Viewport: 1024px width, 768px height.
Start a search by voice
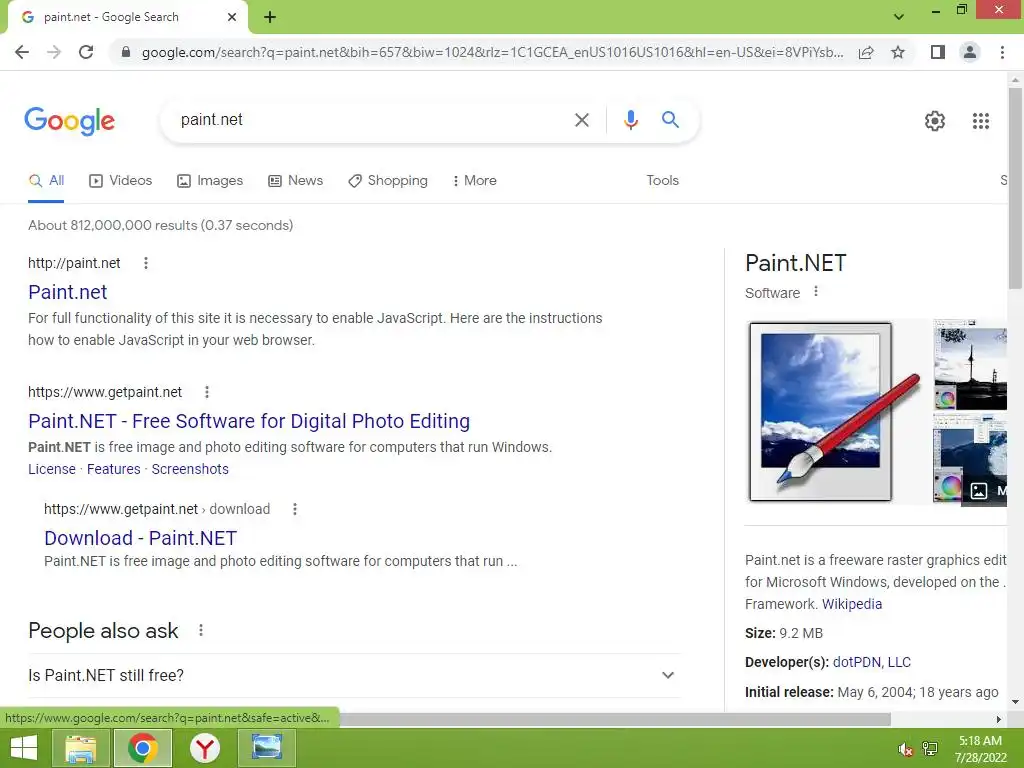[x=630, y=120]
